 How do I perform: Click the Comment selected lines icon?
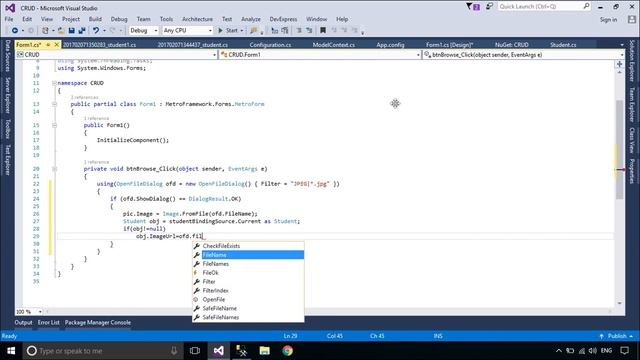pyautogui.click(x=299, y=31)
